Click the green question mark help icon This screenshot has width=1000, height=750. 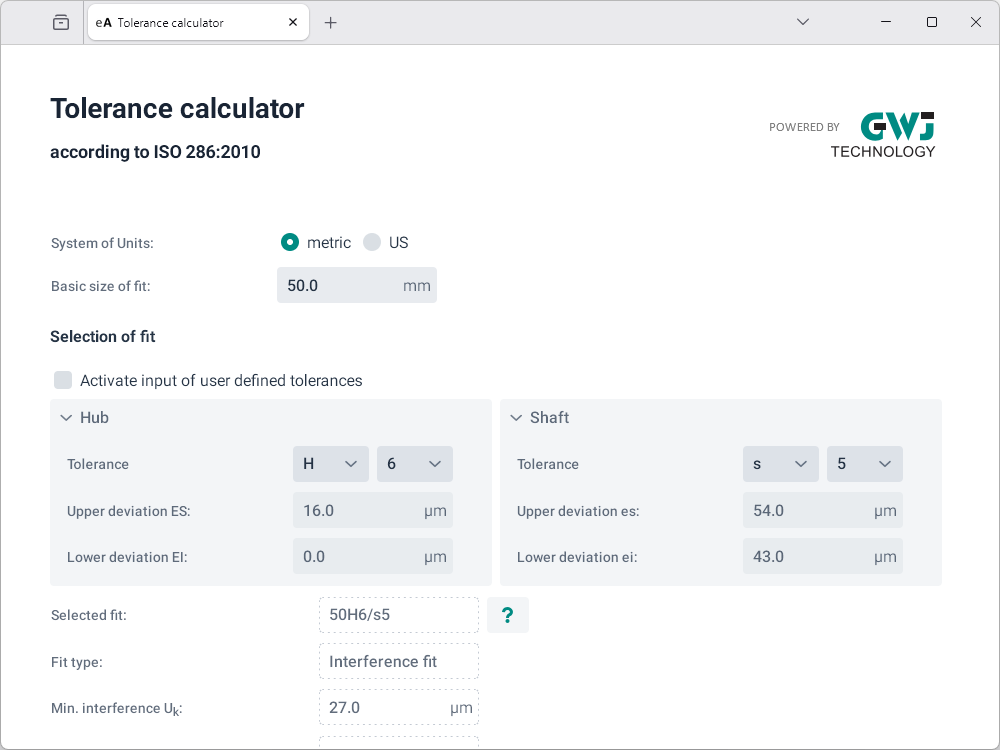coord(507,615)
